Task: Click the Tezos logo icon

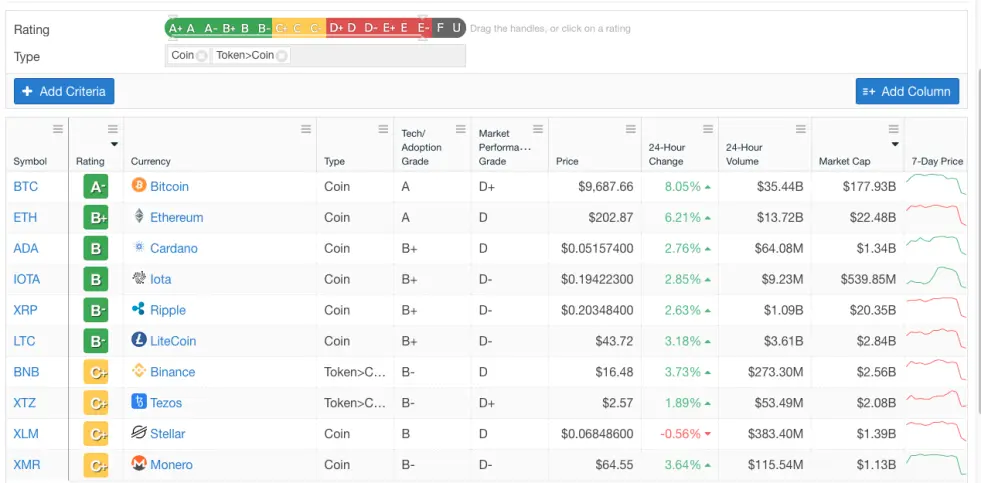Action: [139, 401]
